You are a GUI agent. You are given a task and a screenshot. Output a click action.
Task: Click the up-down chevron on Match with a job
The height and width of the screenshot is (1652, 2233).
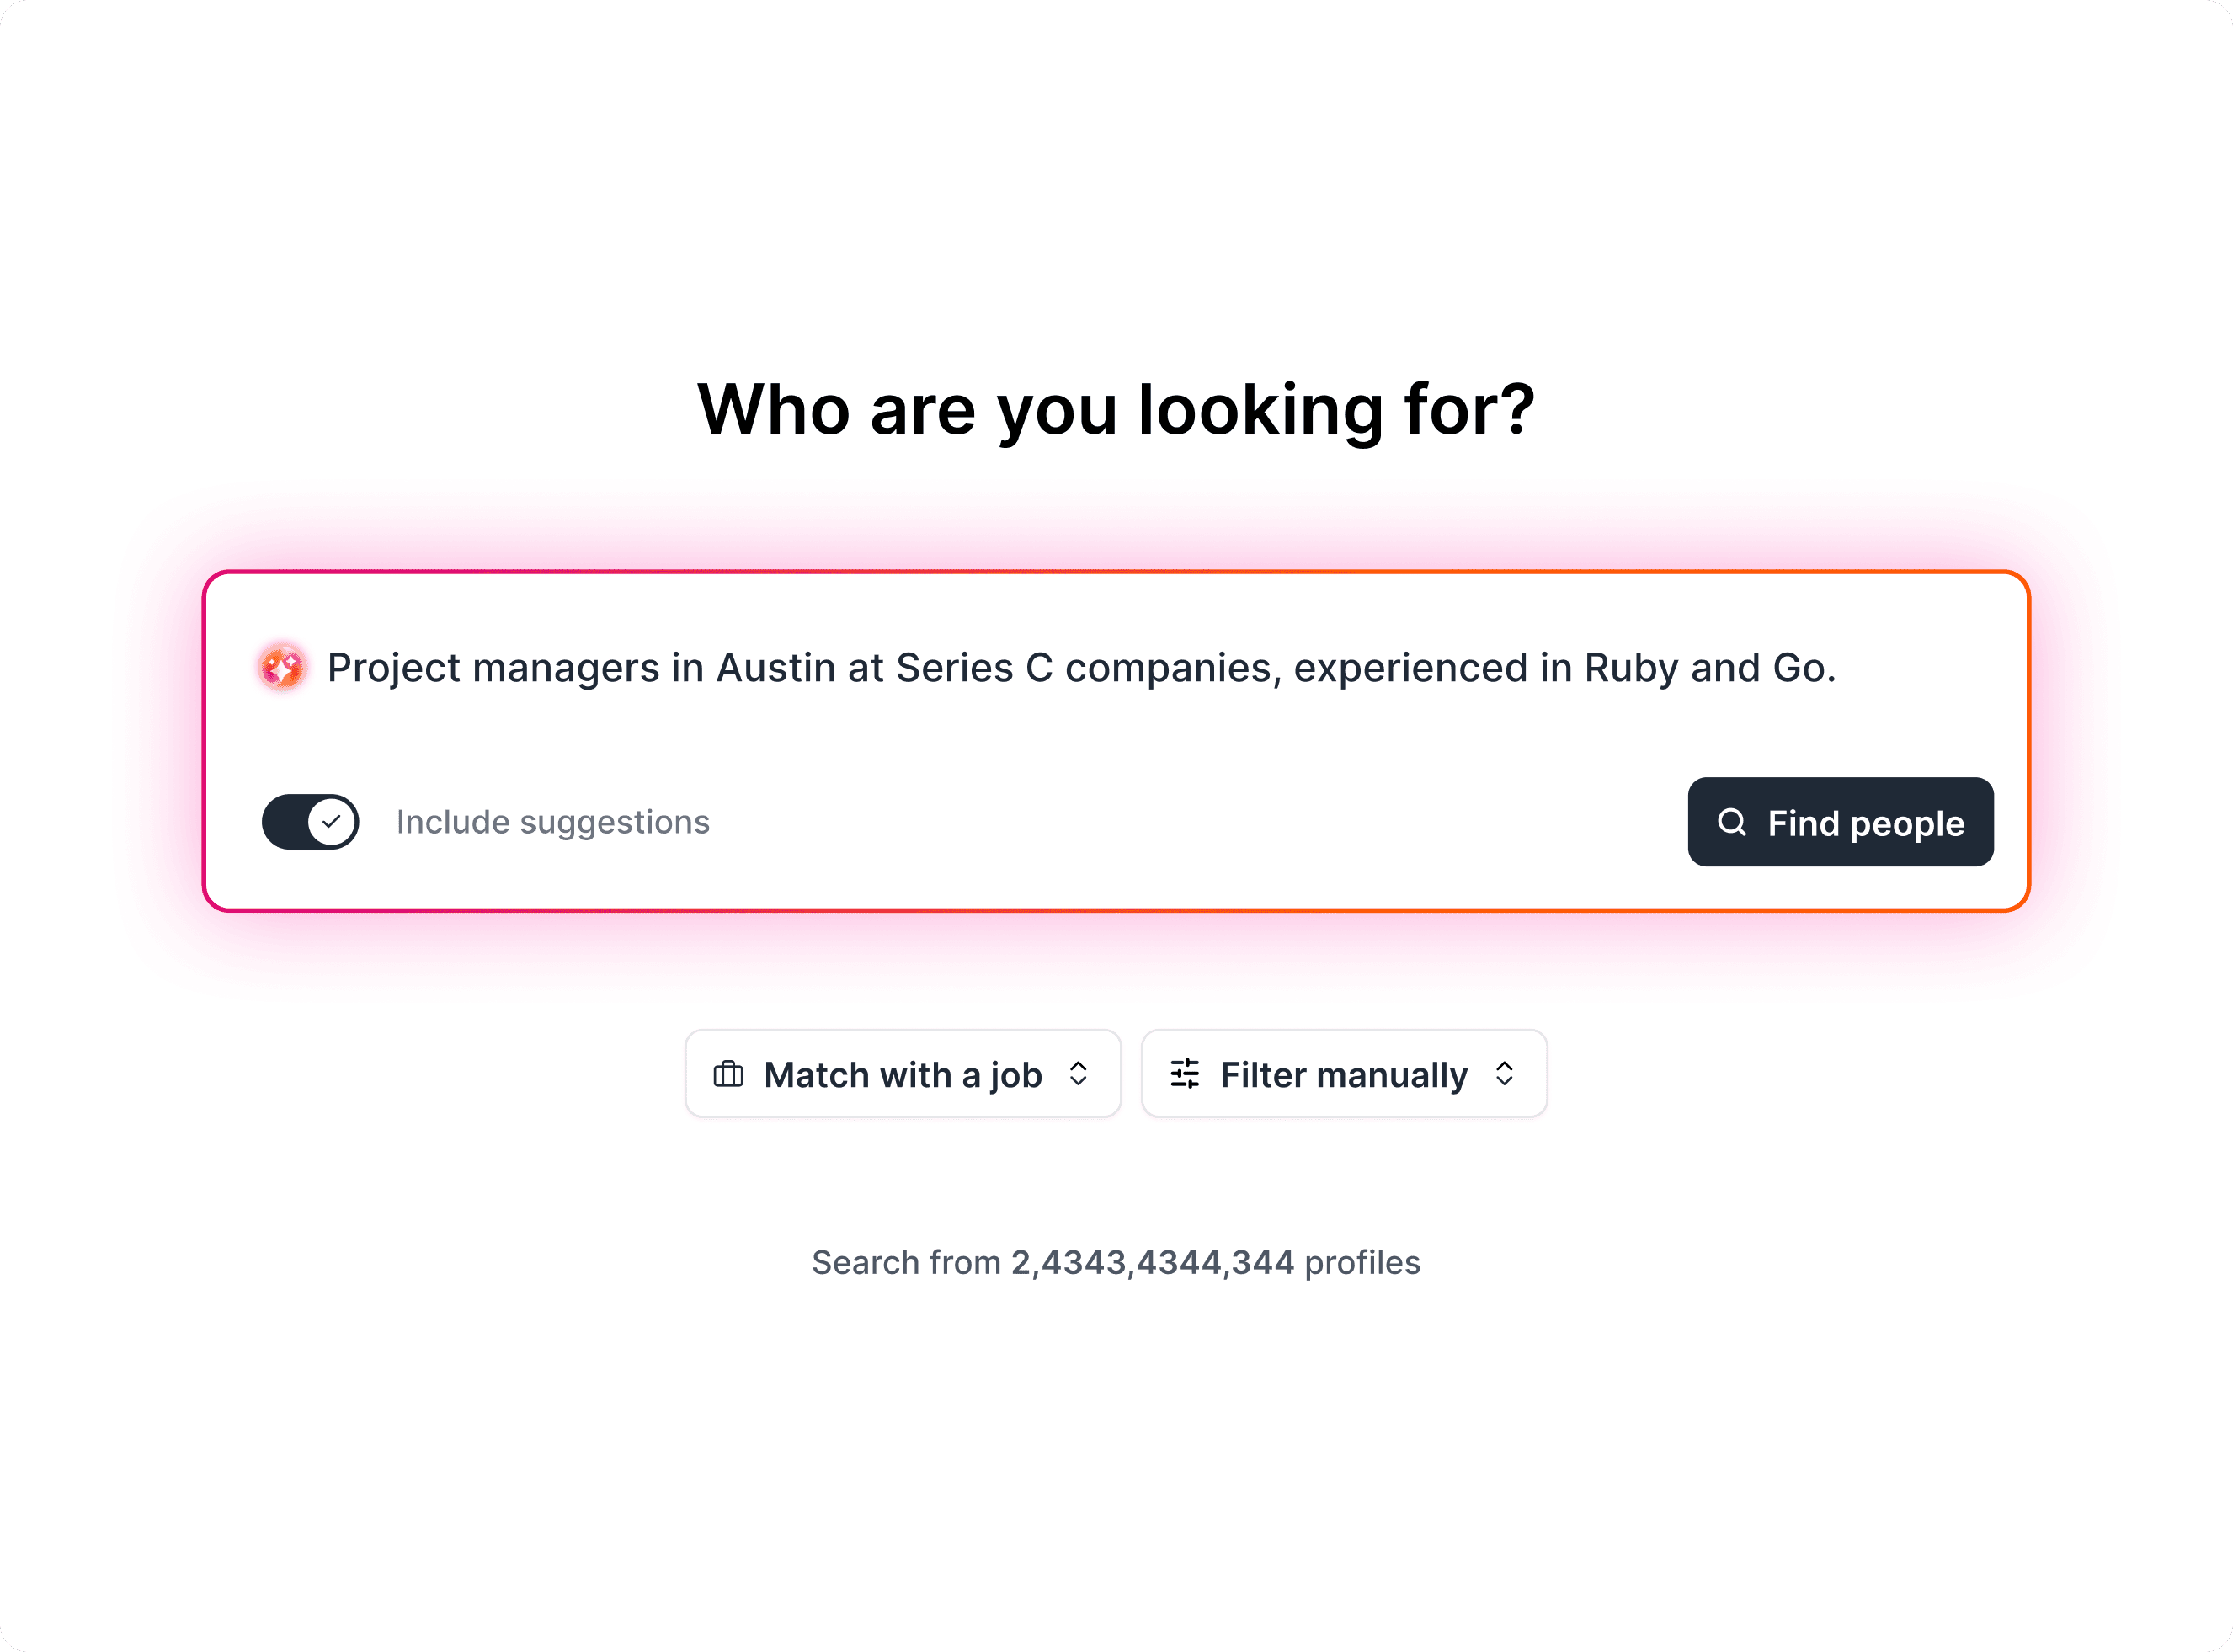1080,1074
